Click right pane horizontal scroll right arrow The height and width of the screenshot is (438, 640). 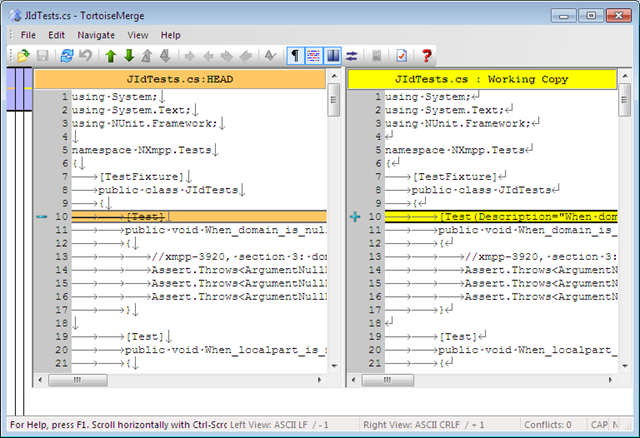pos(610,380)
